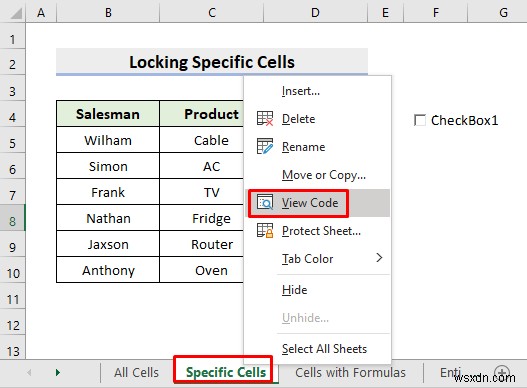Click the Salesman header cell
Viewport: 527px width, 388px height.
[x=108, y=114]
